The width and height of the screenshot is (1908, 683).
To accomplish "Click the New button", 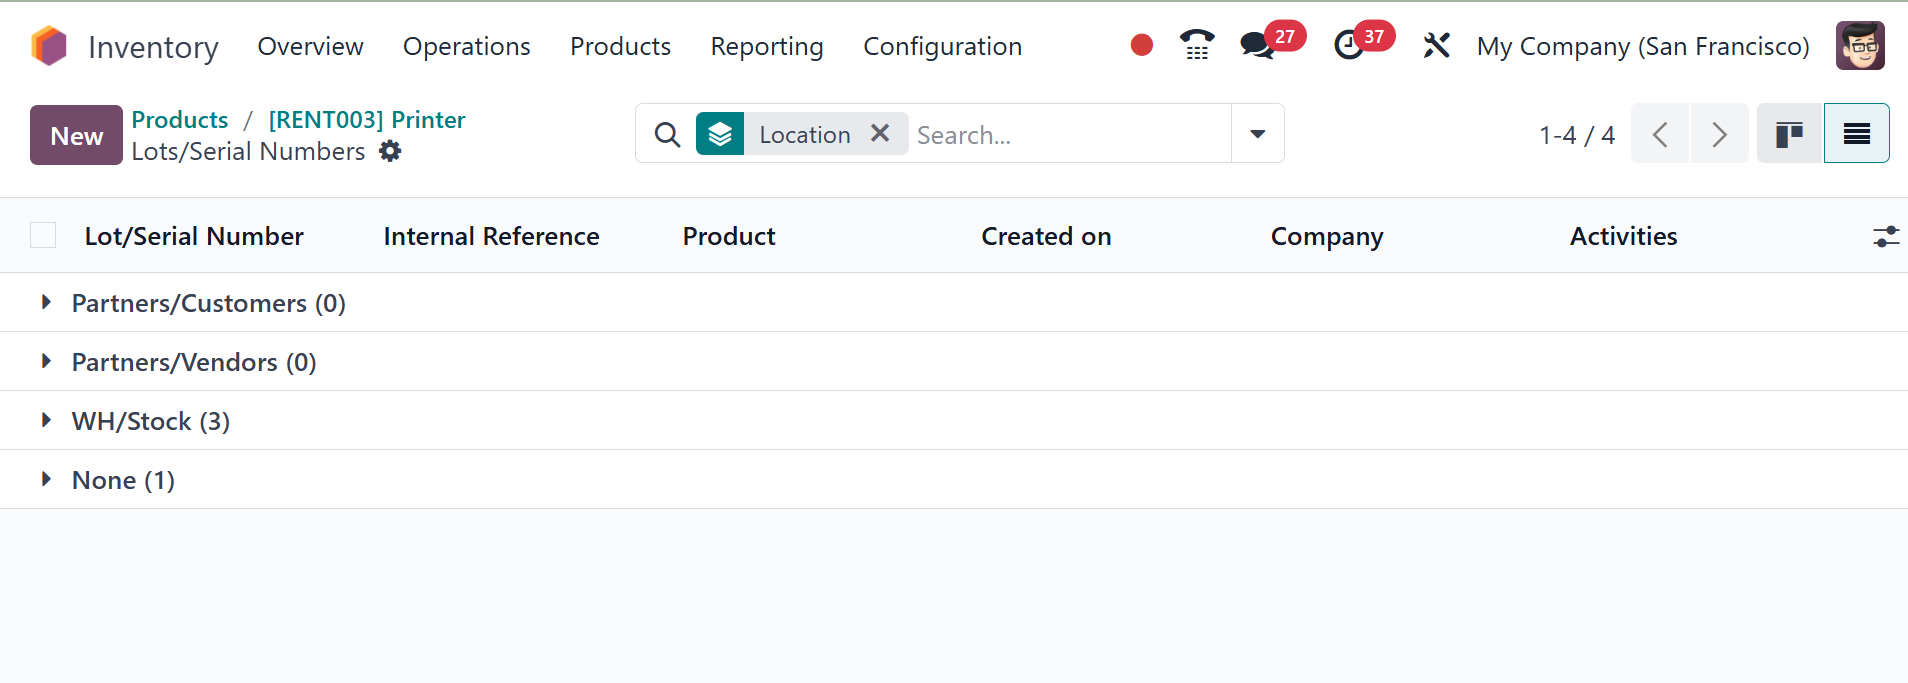I will 76,135.
